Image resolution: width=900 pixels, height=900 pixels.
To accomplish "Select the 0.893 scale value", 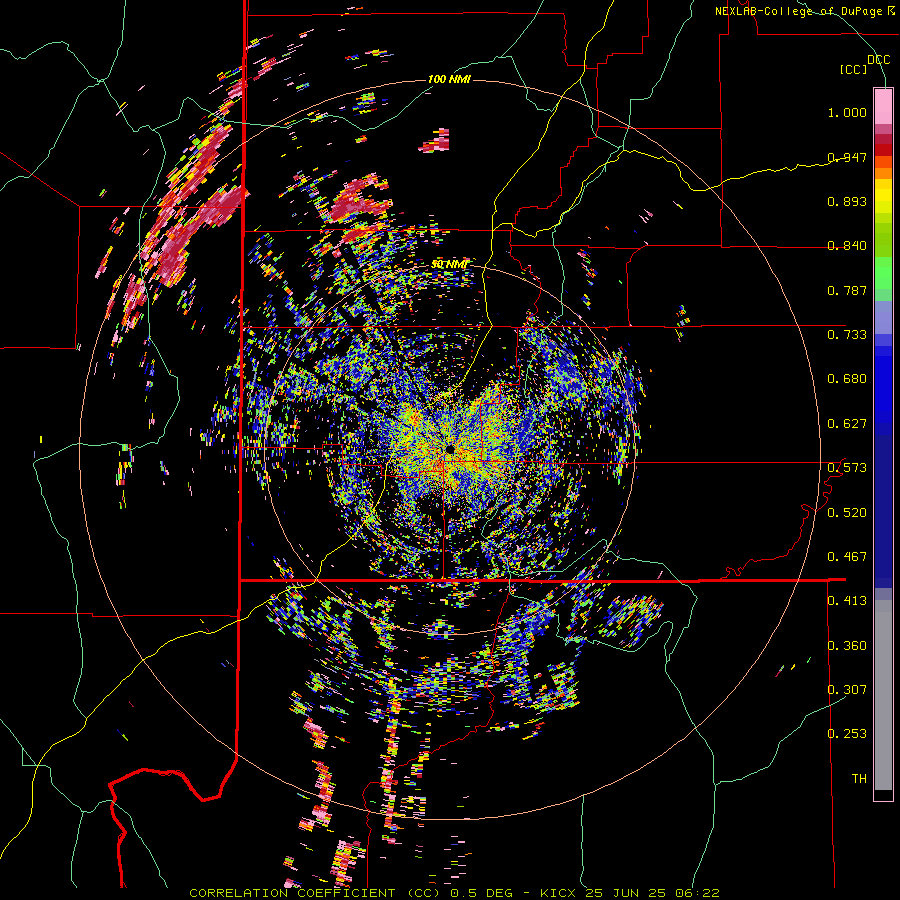I will pos(847,201).
